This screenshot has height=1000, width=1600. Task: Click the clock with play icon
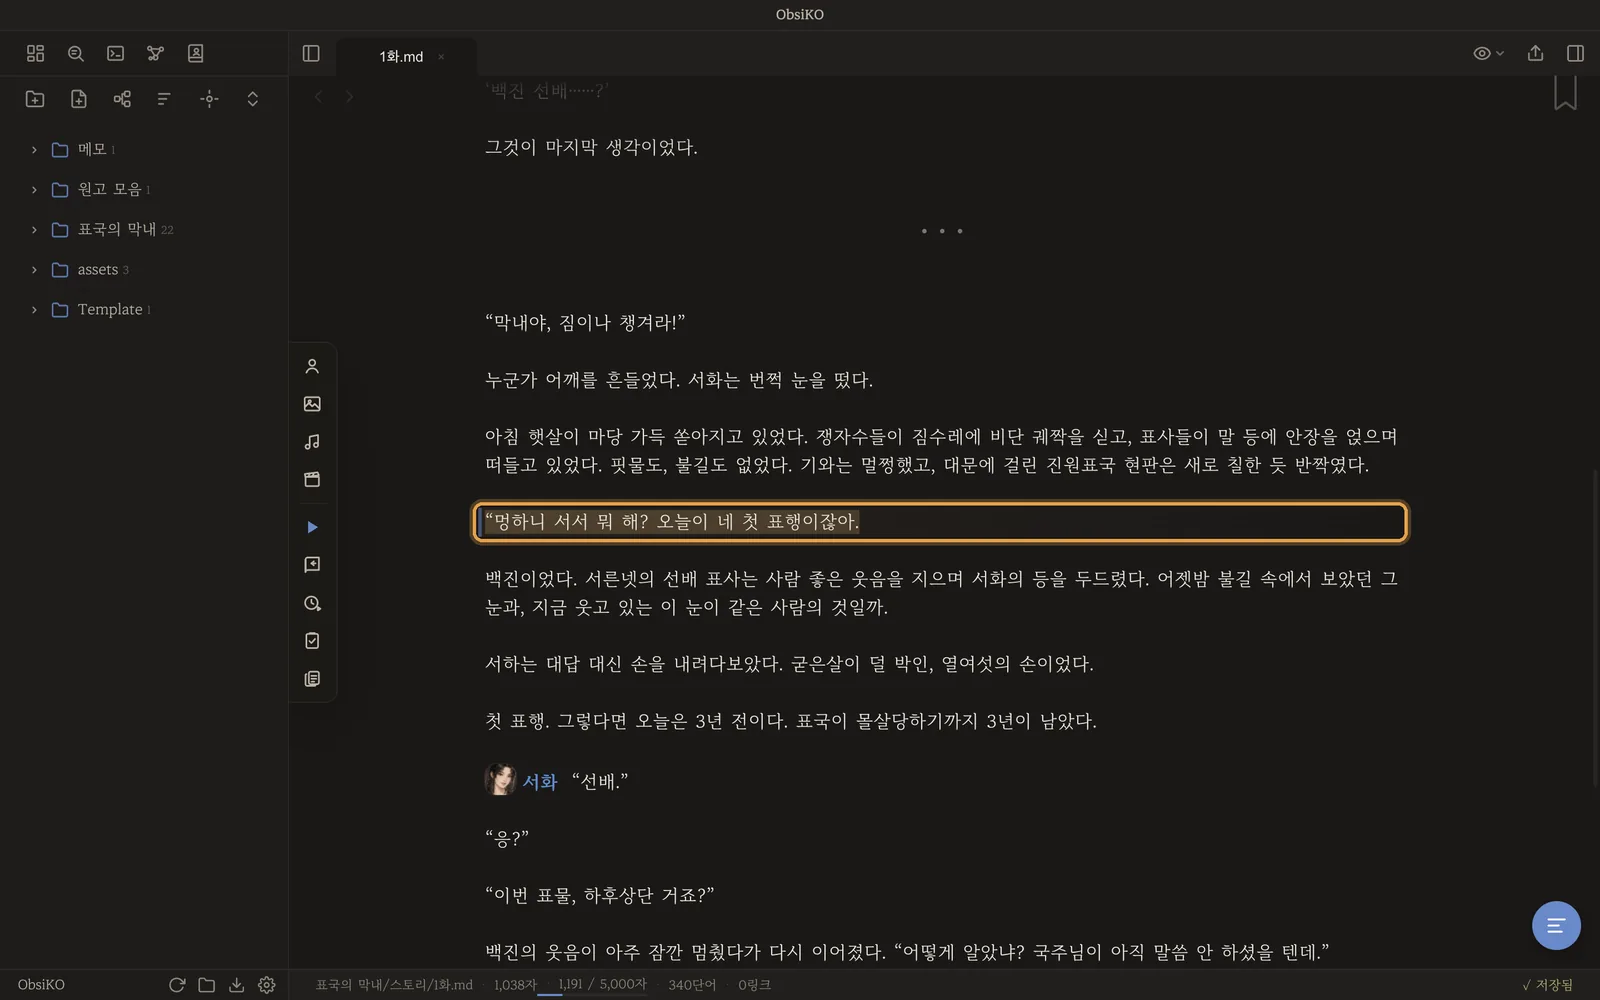(312, 604)
